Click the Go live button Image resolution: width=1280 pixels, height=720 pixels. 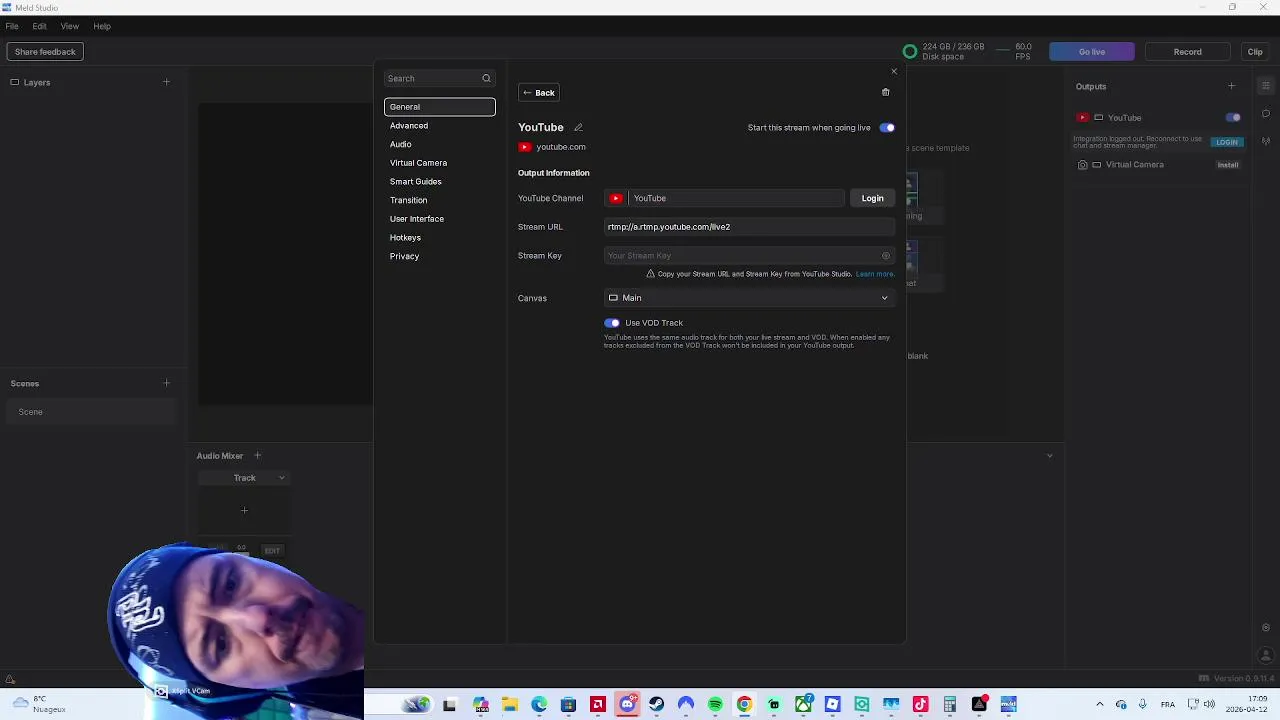point(1092,52)
